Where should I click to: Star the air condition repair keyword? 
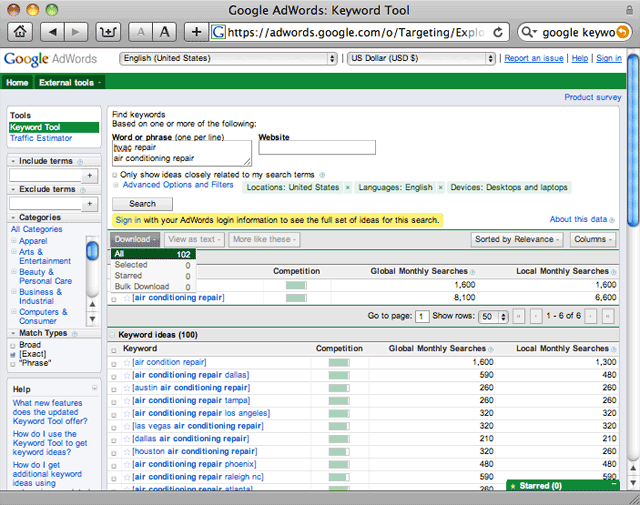click(127, 363)
